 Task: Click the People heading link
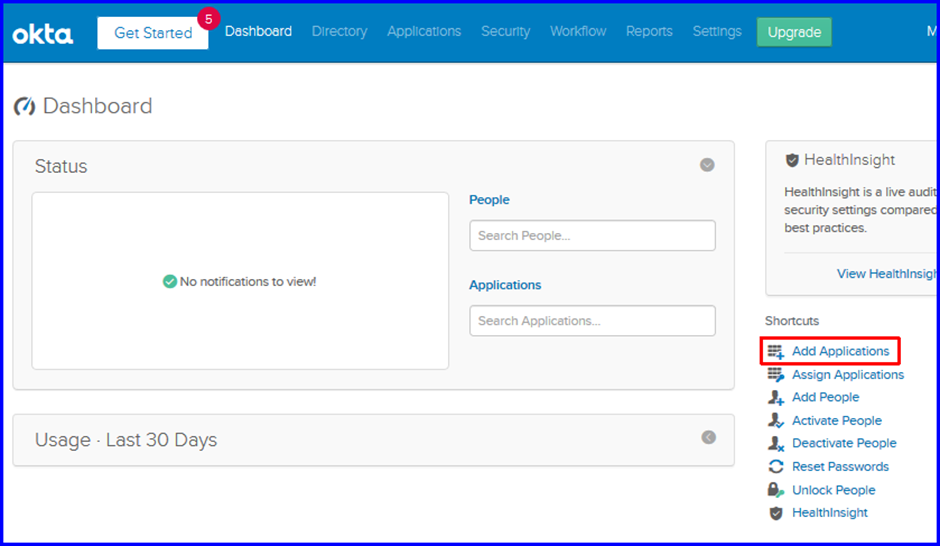tap(489, 200)
